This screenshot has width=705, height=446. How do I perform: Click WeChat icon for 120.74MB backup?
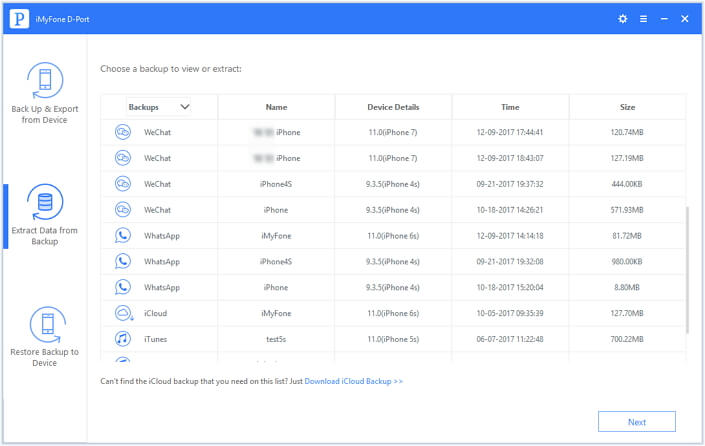[123, 132]
